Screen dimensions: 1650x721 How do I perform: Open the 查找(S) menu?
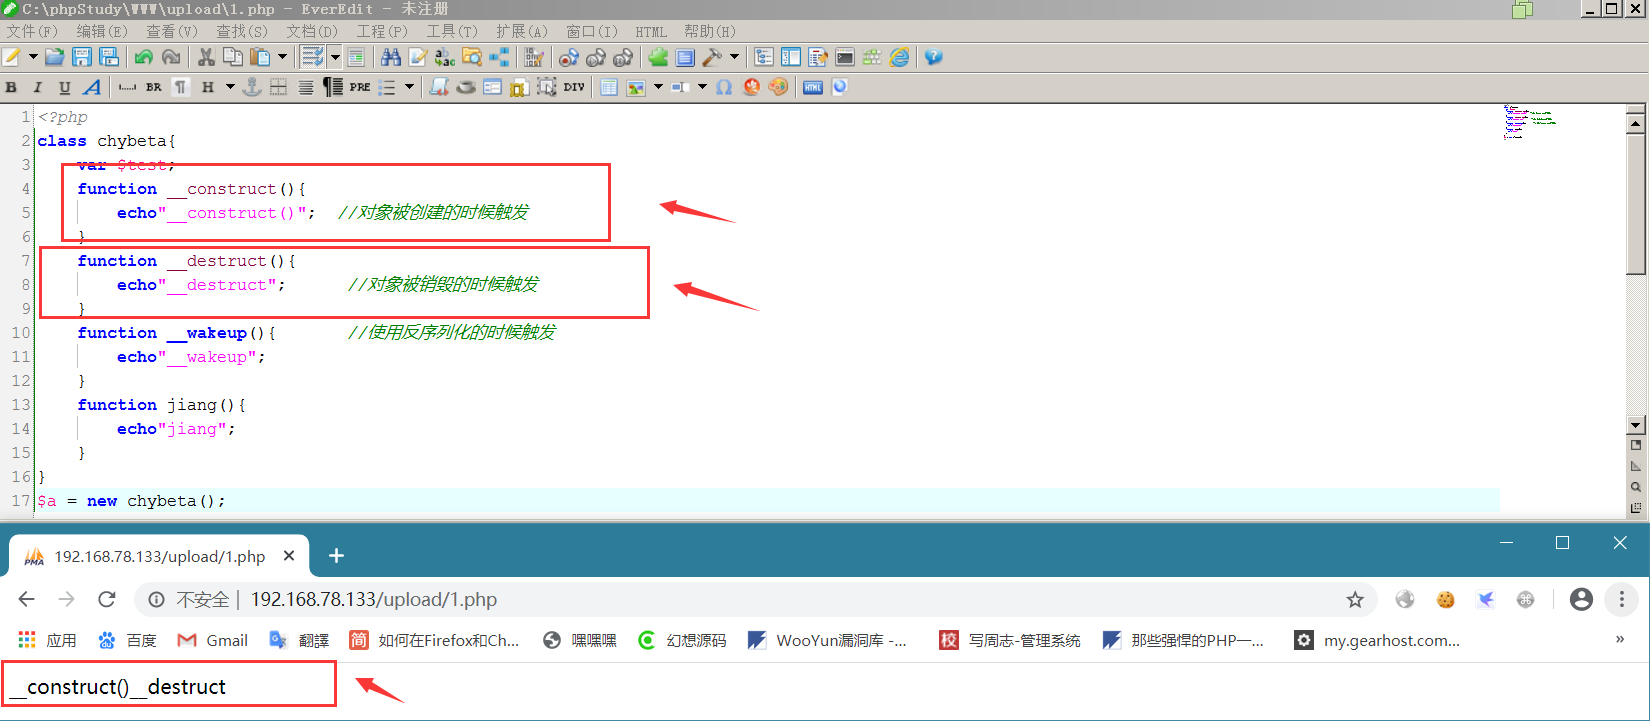(x=243, y=31)
